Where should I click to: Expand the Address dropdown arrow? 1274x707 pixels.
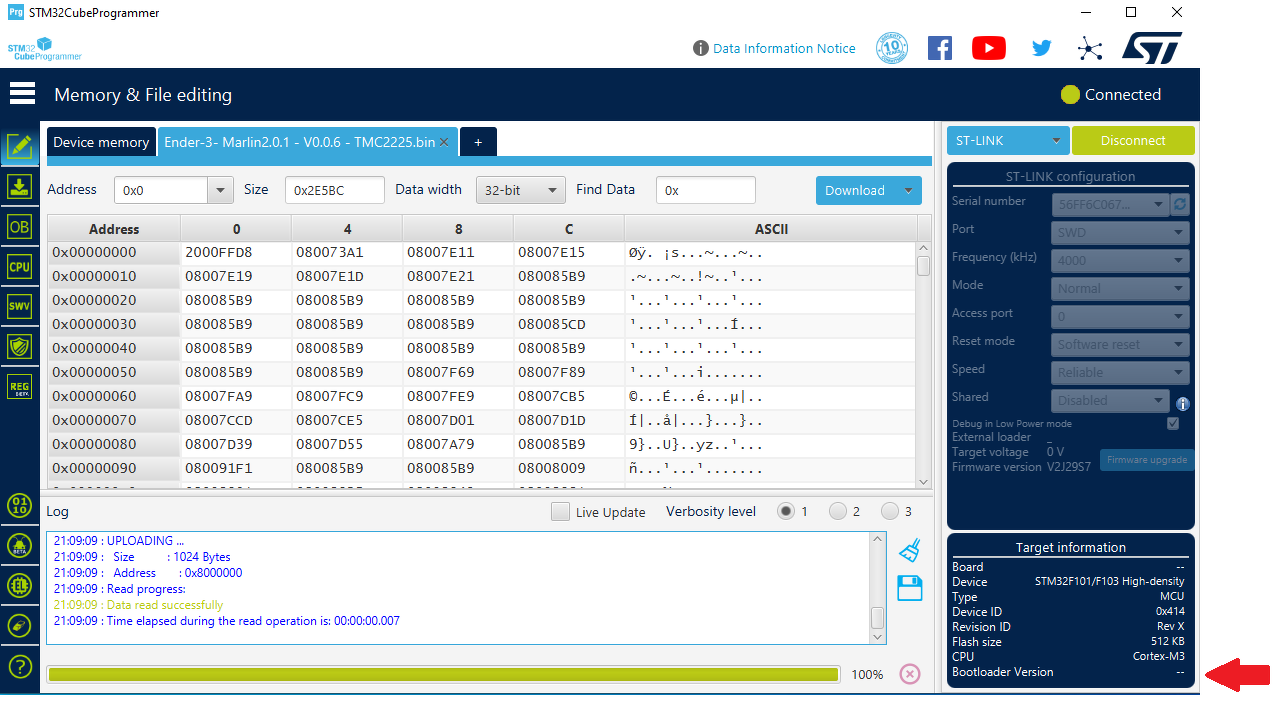[x=220, y=190]
